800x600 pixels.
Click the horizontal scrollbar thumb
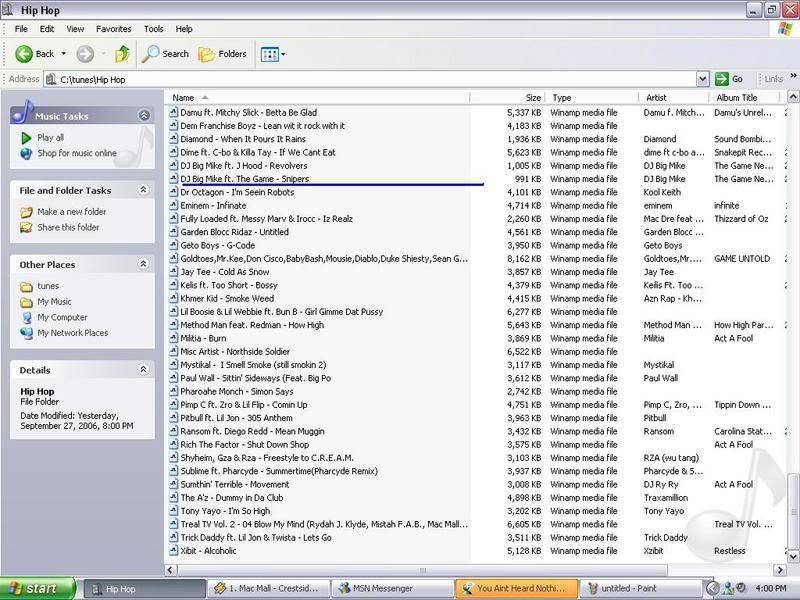(422, 570)
